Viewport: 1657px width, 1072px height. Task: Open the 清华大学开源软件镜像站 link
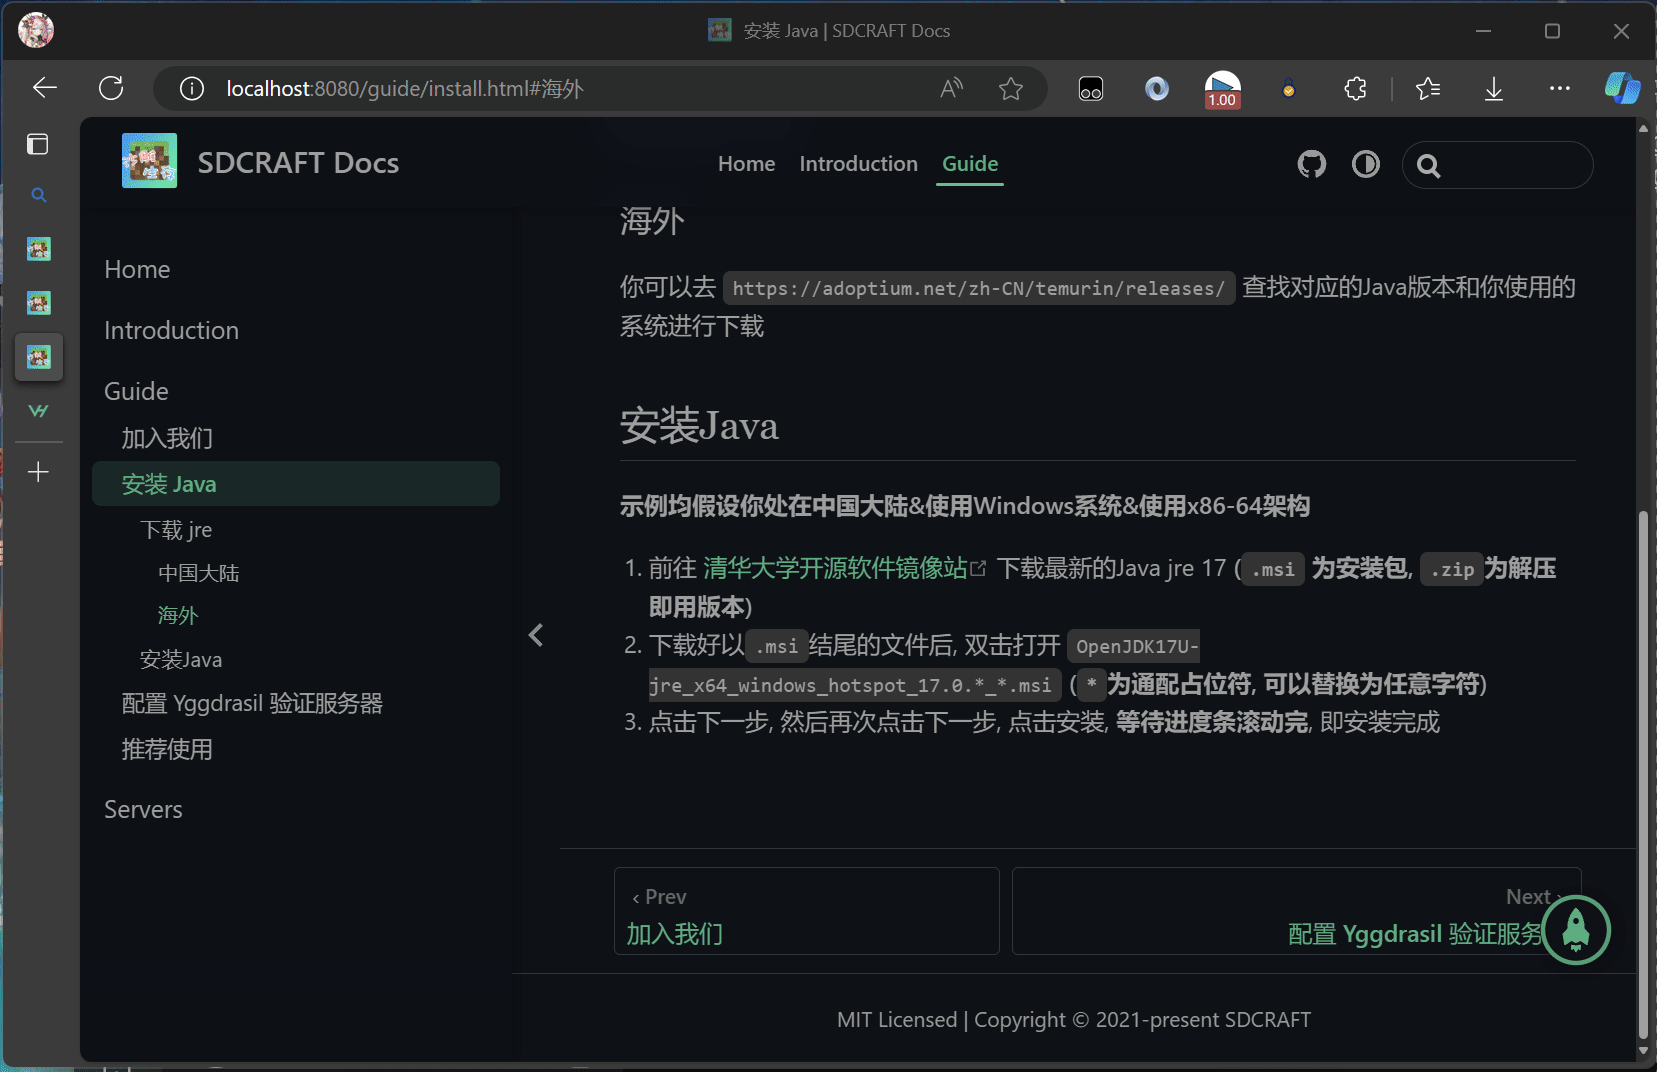coord(836,569)
